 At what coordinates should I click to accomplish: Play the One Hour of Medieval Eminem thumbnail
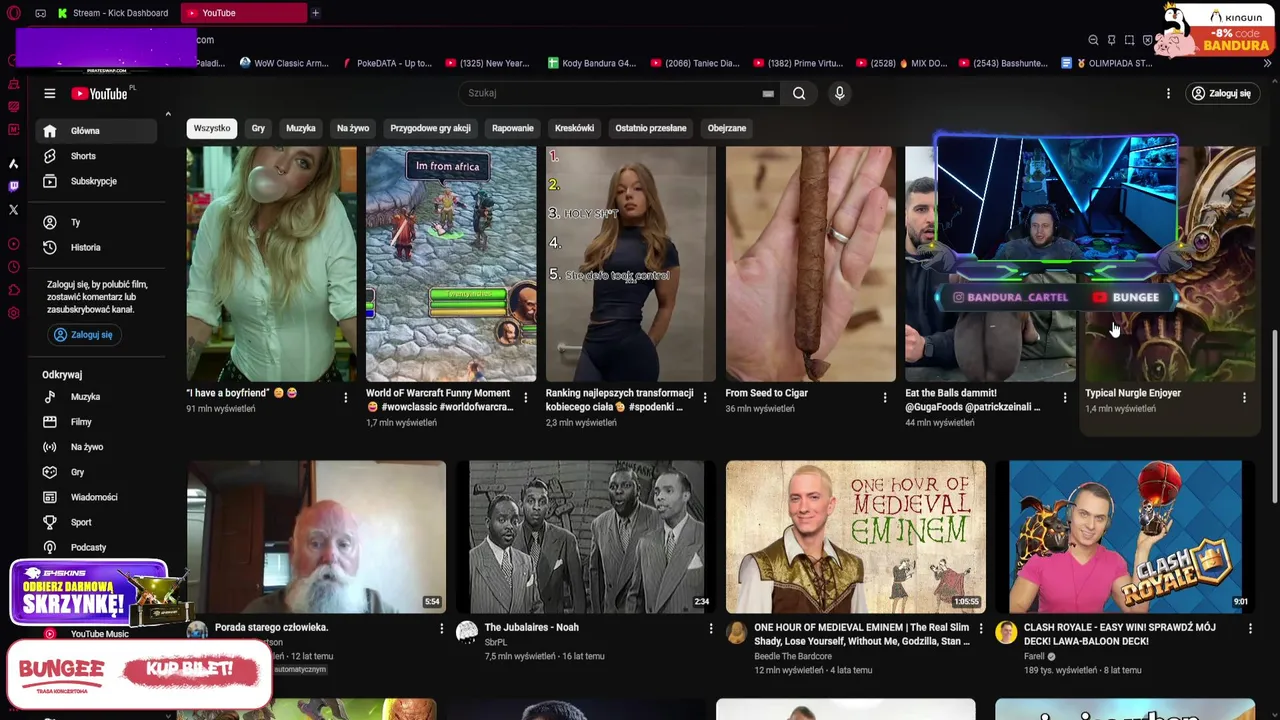(x=855, y=537)
